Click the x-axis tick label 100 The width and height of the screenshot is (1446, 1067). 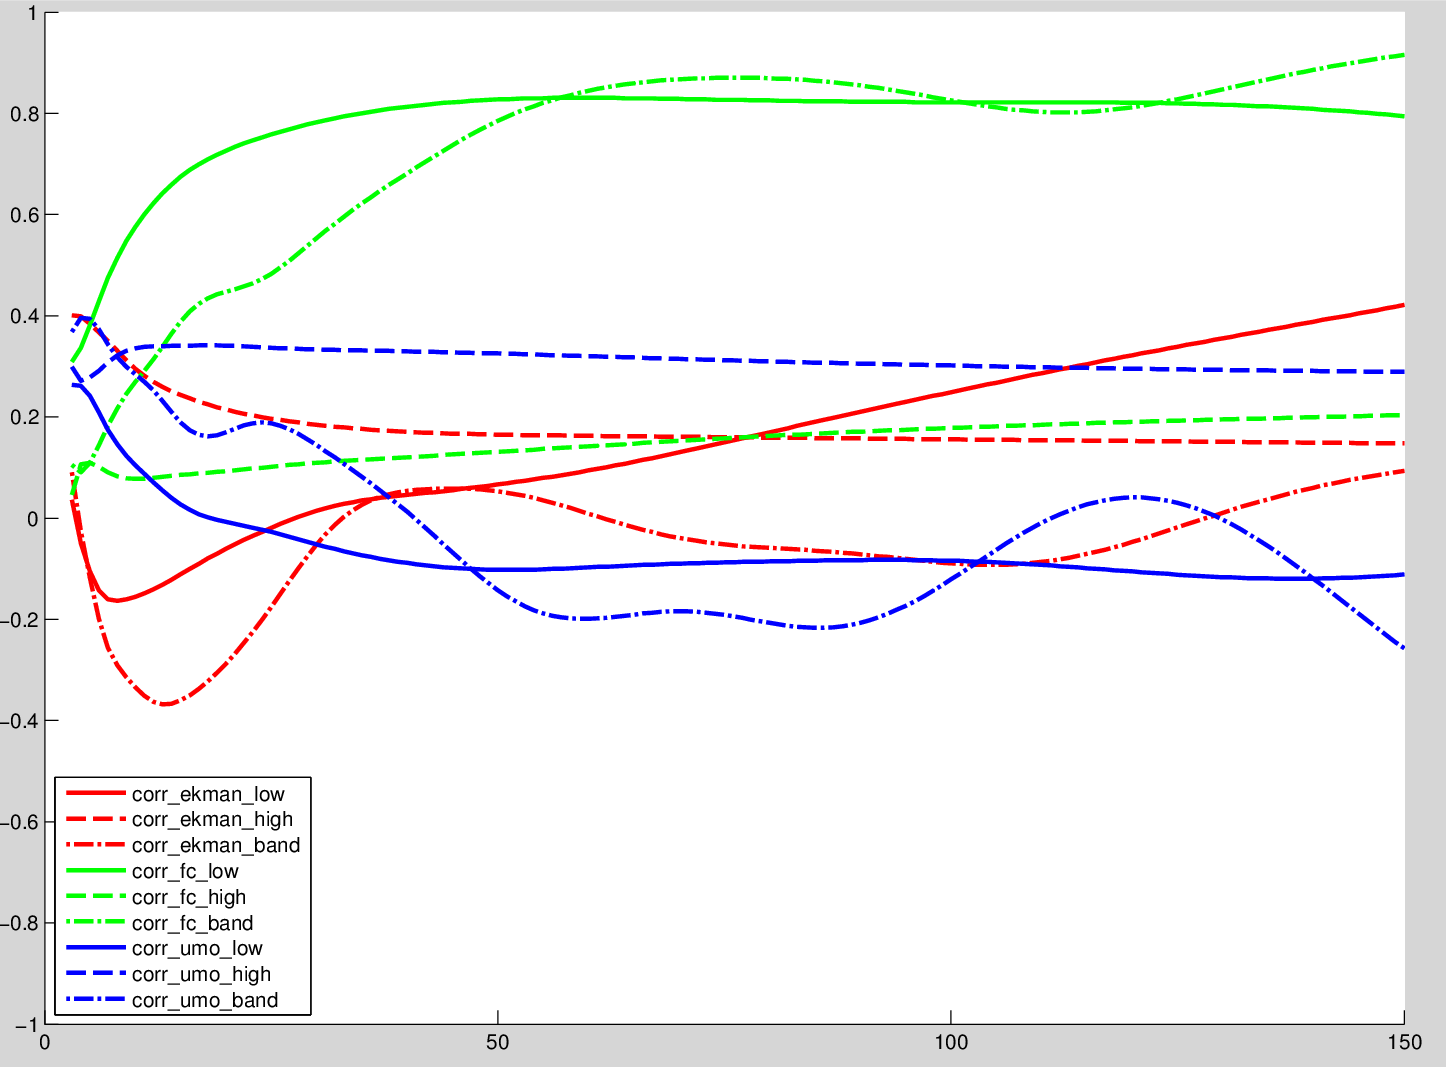(x=950, y=1043)
